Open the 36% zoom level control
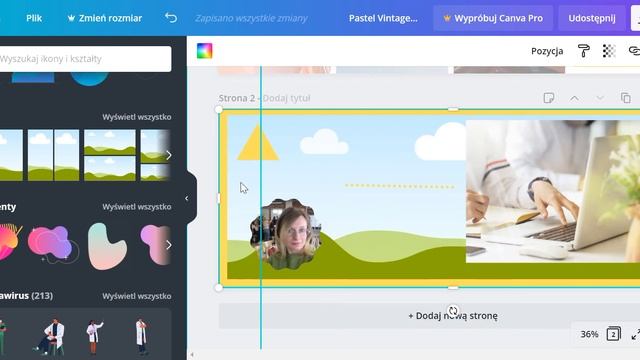The image size is (640, 360). pos(589,334)
